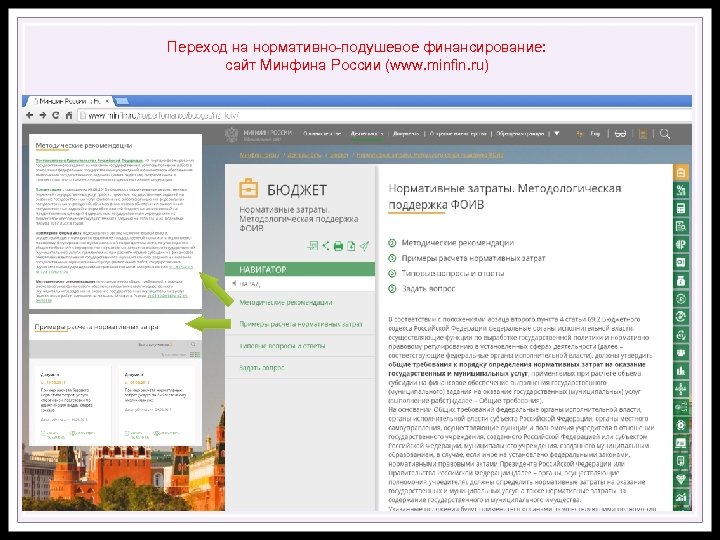720x540 pixels.
Task: Open the growth chart icon at the sidebar bottom
Action: click(x=681, y=497)
